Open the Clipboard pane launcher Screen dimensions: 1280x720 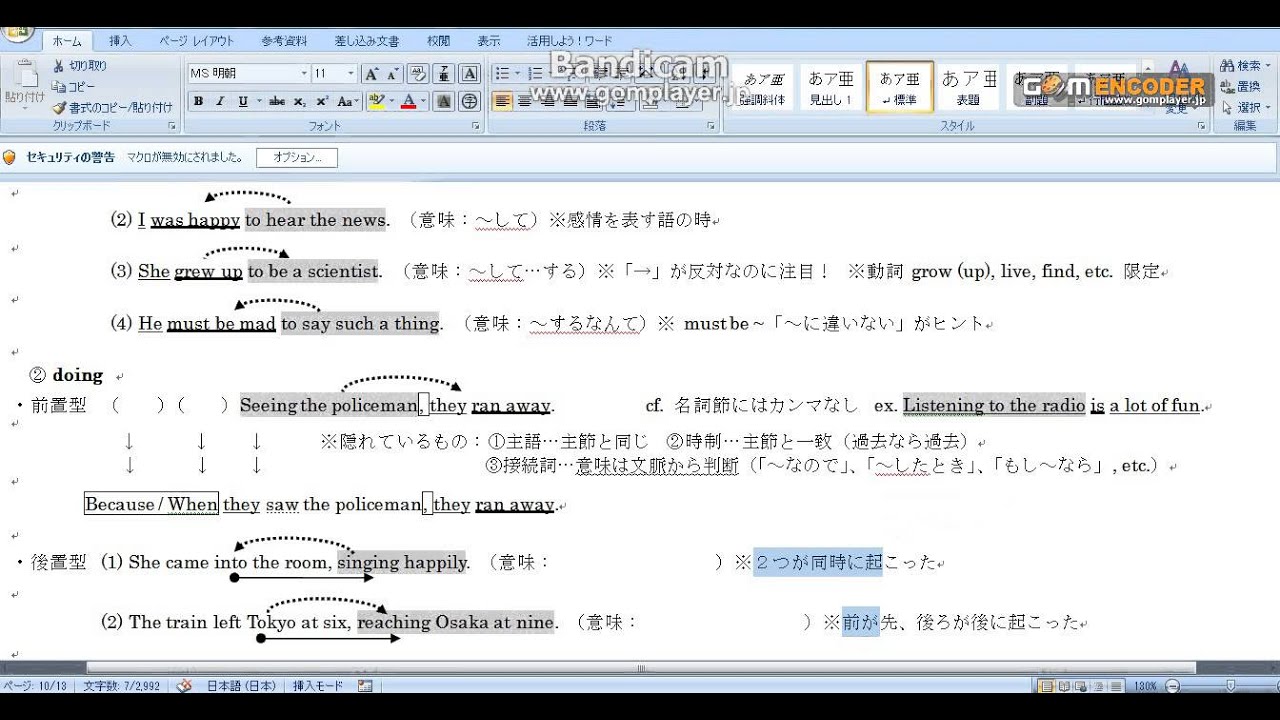tap(172, 127)
